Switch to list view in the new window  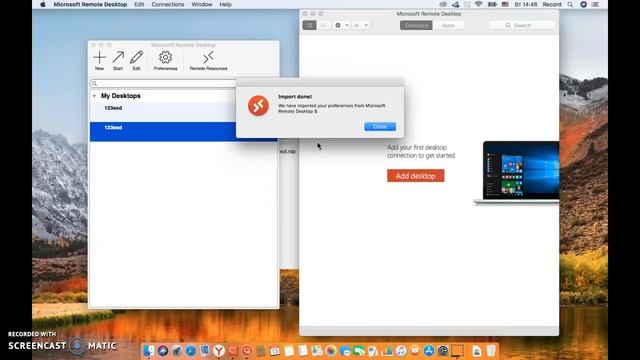click(323, 25)
